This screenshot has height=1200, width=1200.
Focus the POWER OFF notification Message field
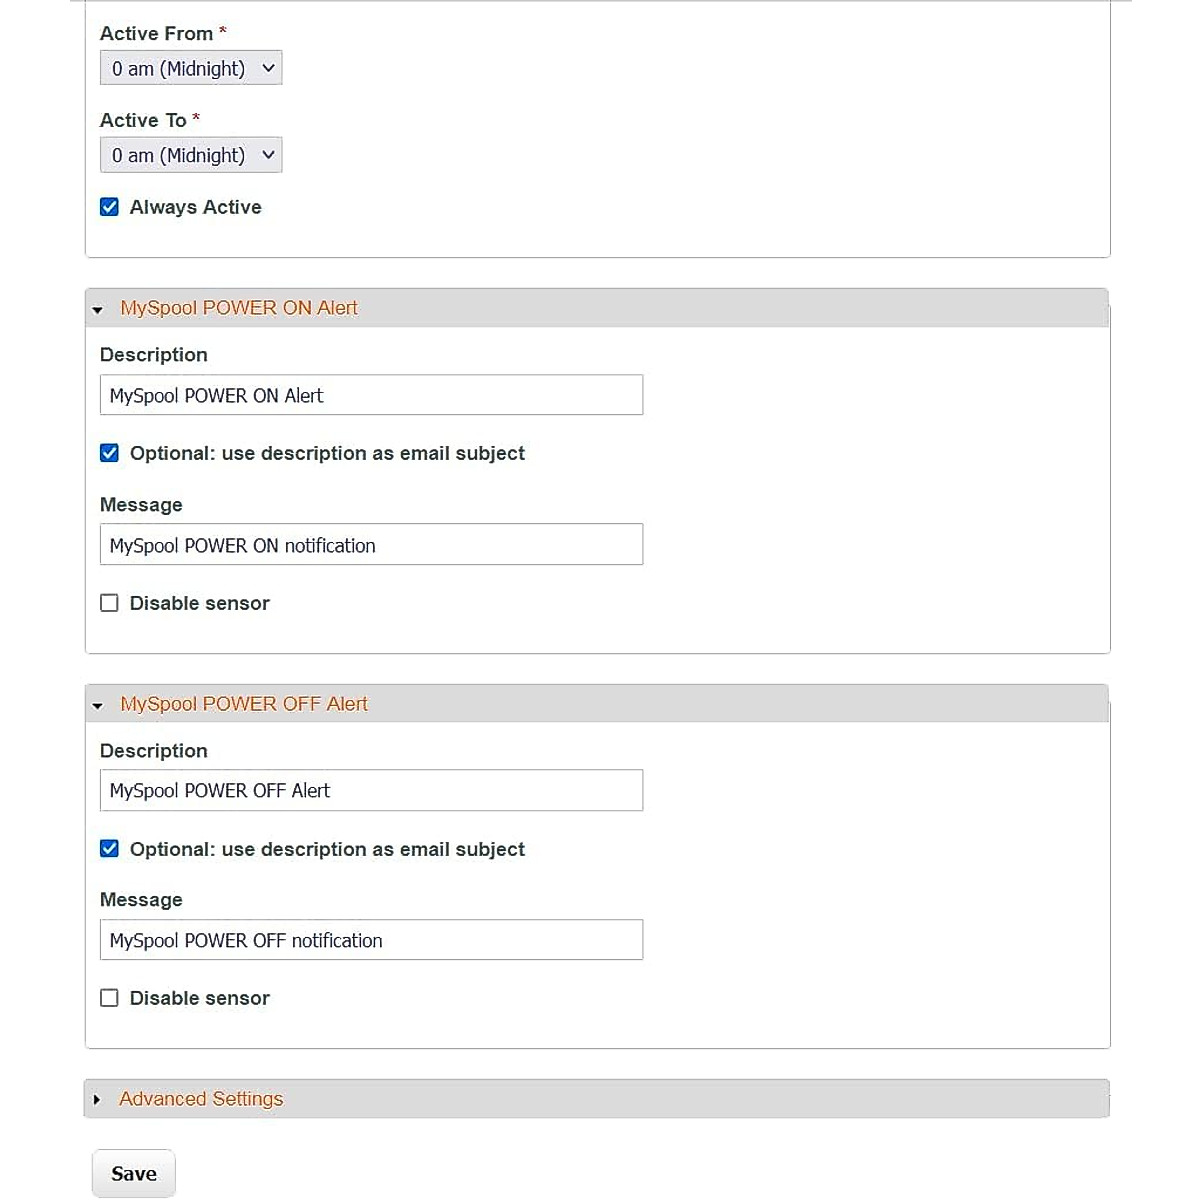pyautogui.click(x=371, y=940)
